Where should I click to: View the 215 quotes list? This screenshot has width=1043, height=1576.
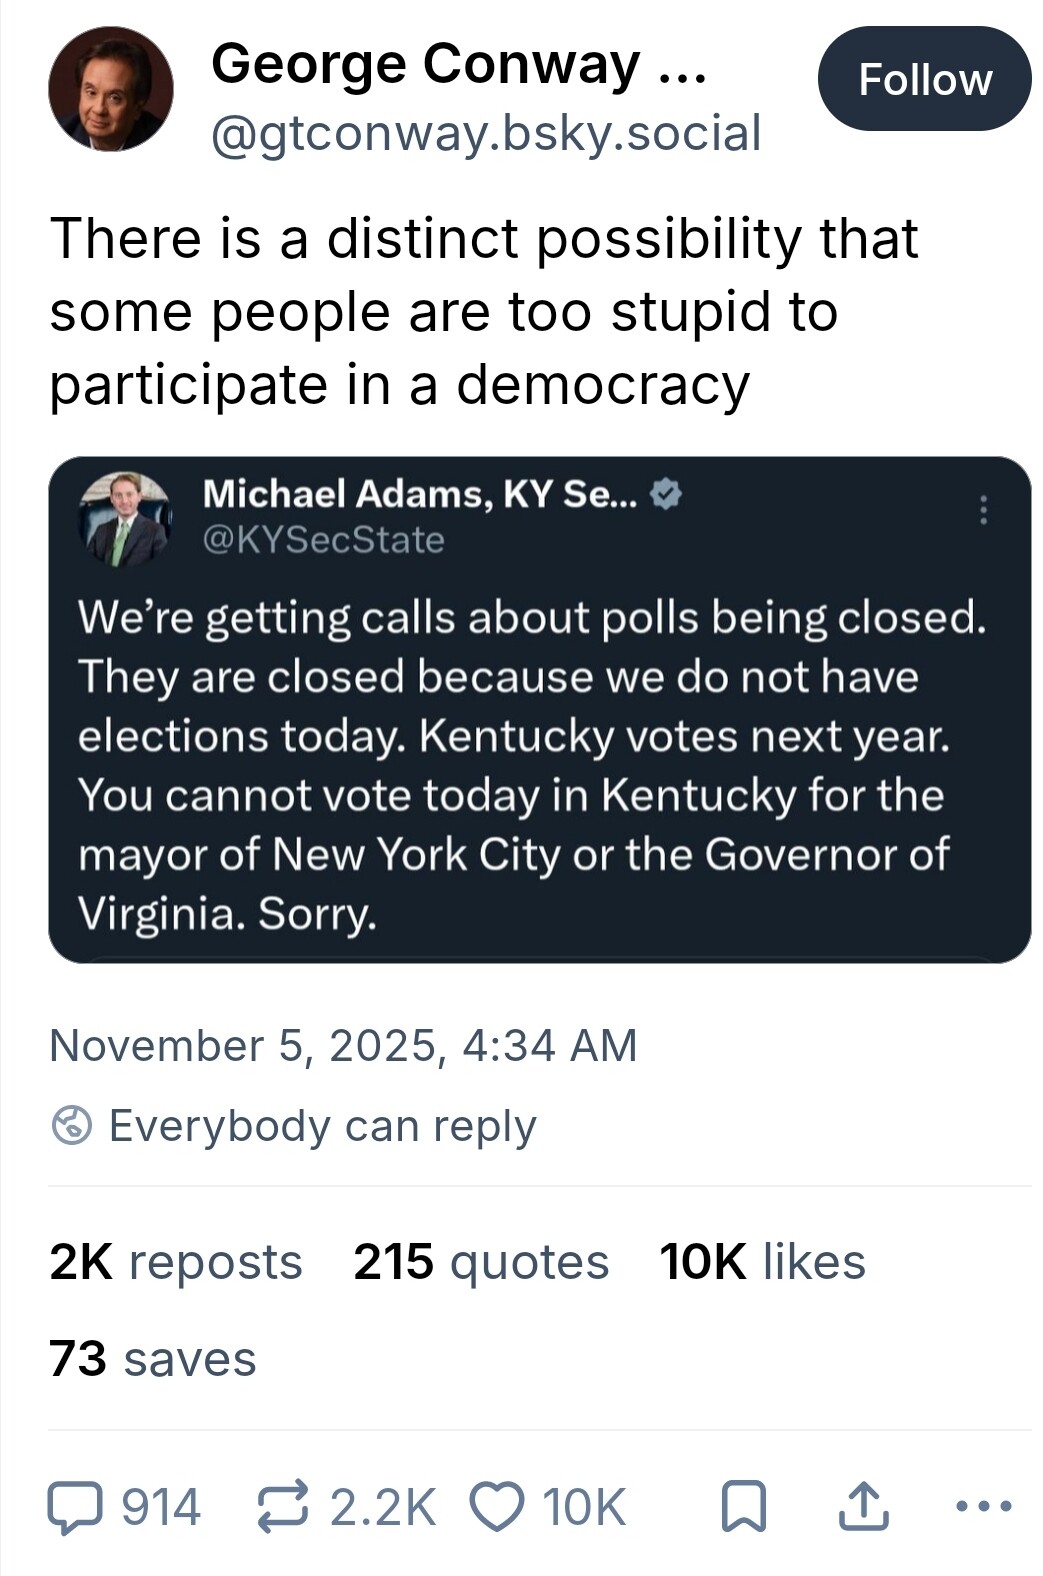click(x=481, y=1262)
